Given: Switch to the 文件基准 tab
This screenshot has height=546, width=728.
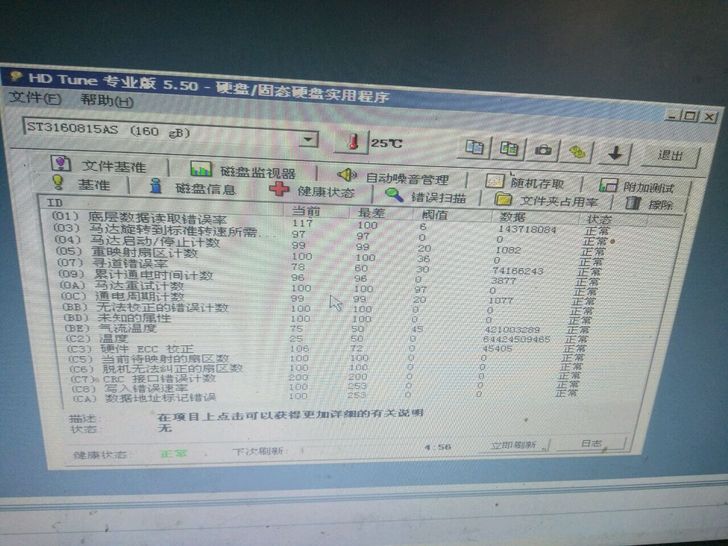Looking at the screenshot, I should click(100, 164).
